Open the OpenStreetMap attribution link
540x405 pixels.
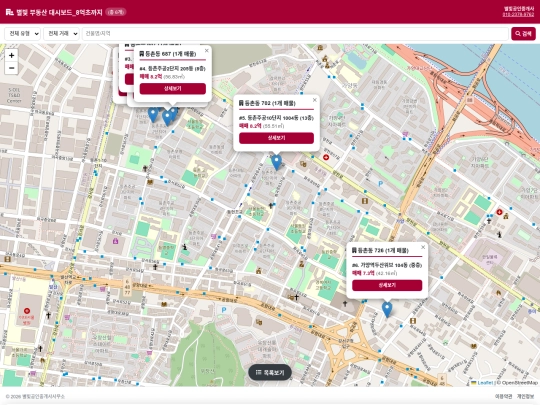click(519, 383)
